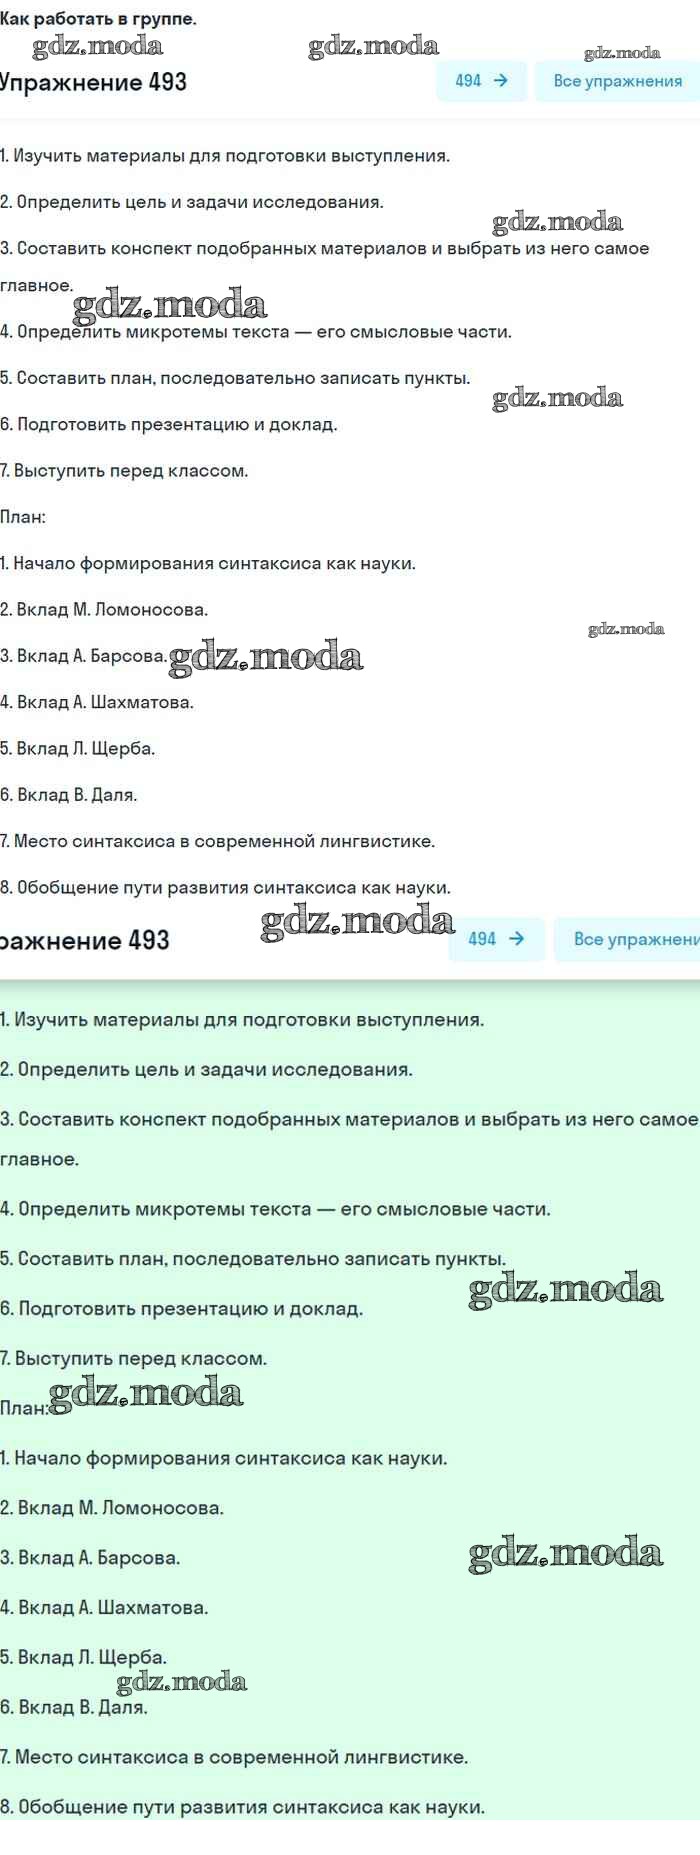This screenshot has height=1855, width=700.
Task: Click the "Как работать в группе." title
Action: [98, 19]
